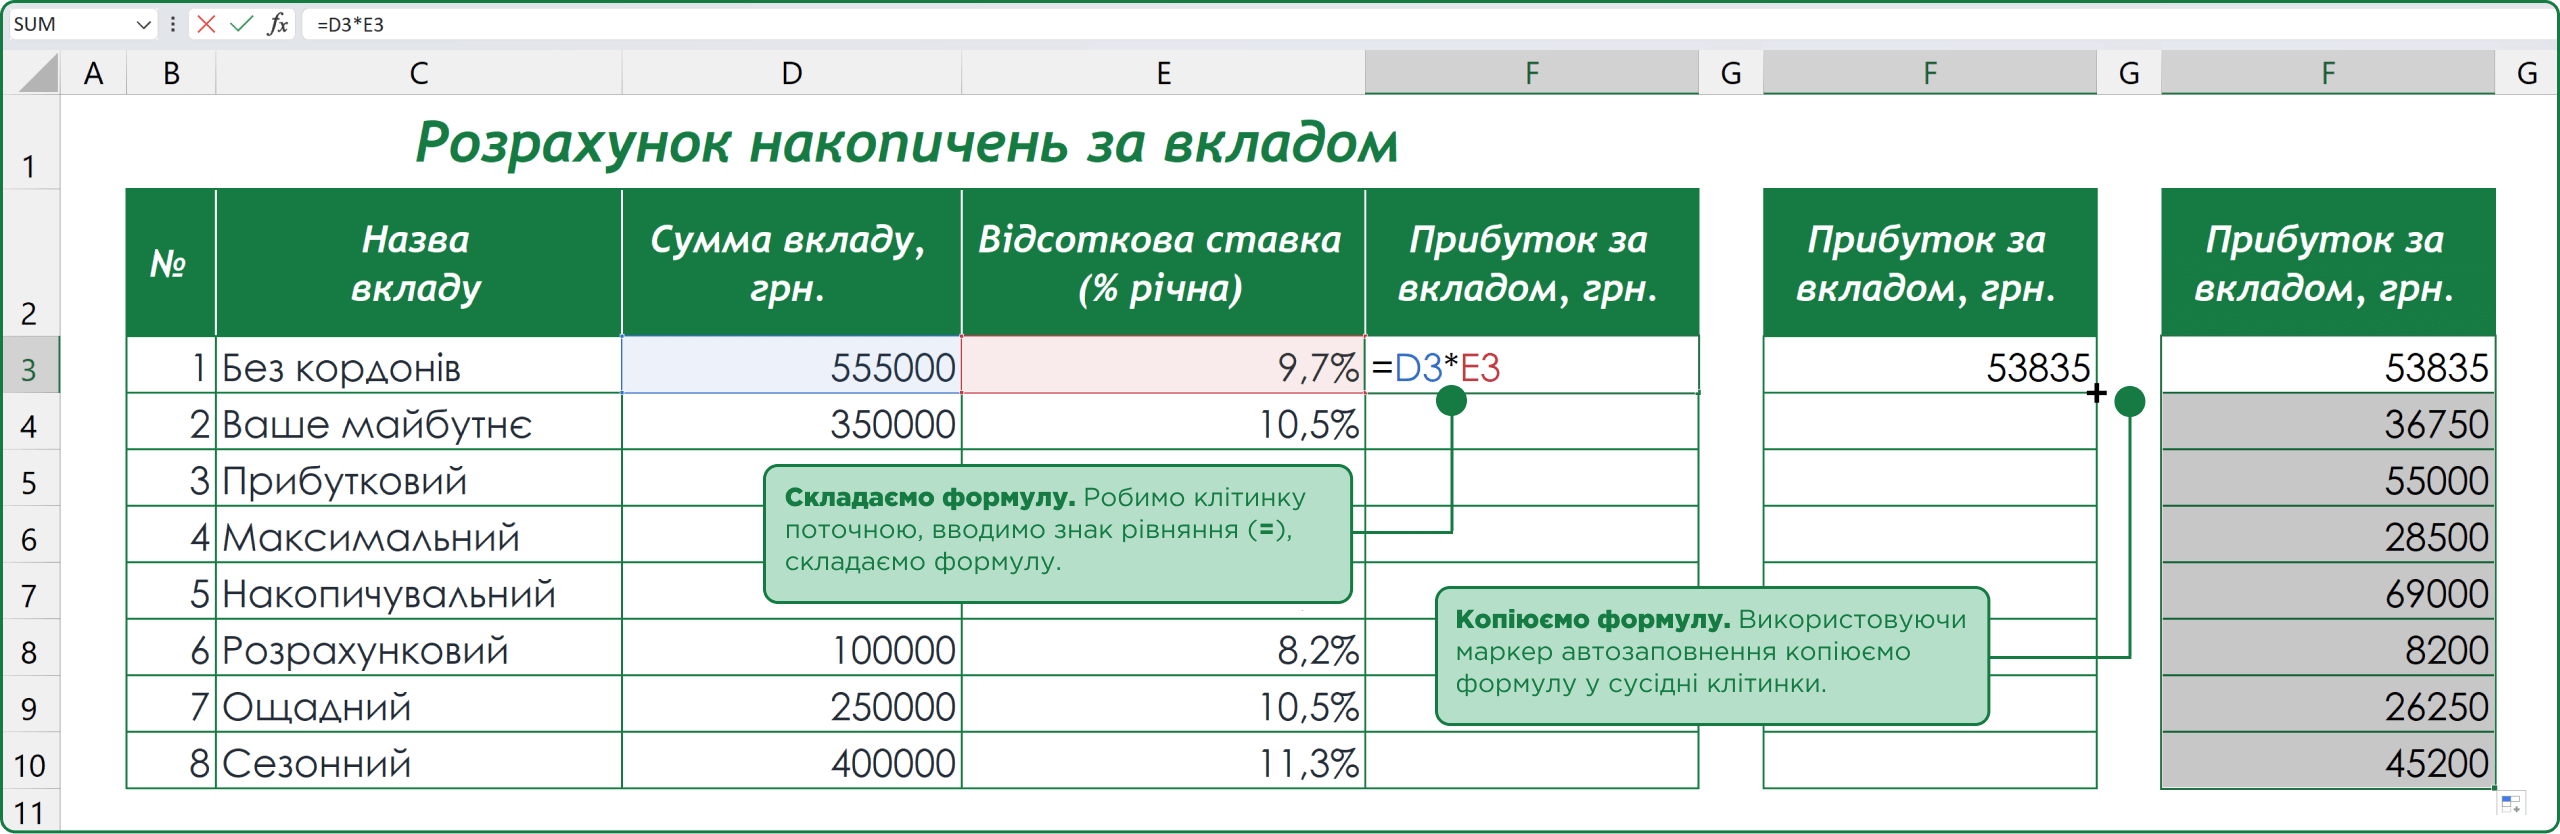Viewport: 2560px width, 834px height.
Task: Select row 11 header
Action: click(x=30, y=809)
